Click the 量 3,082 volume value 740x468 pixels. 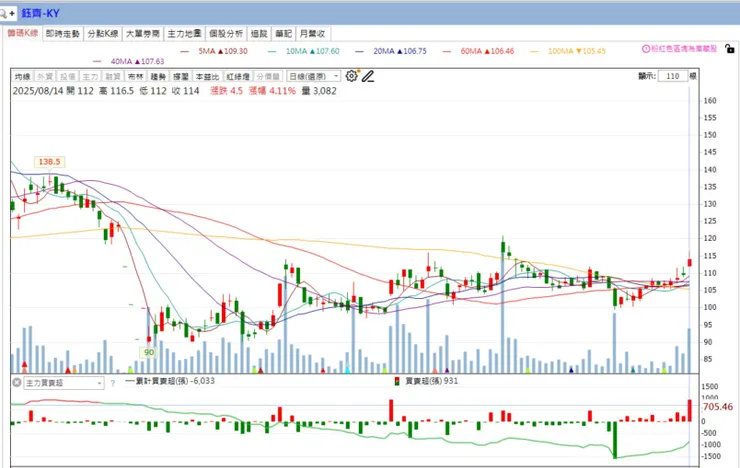319,91
